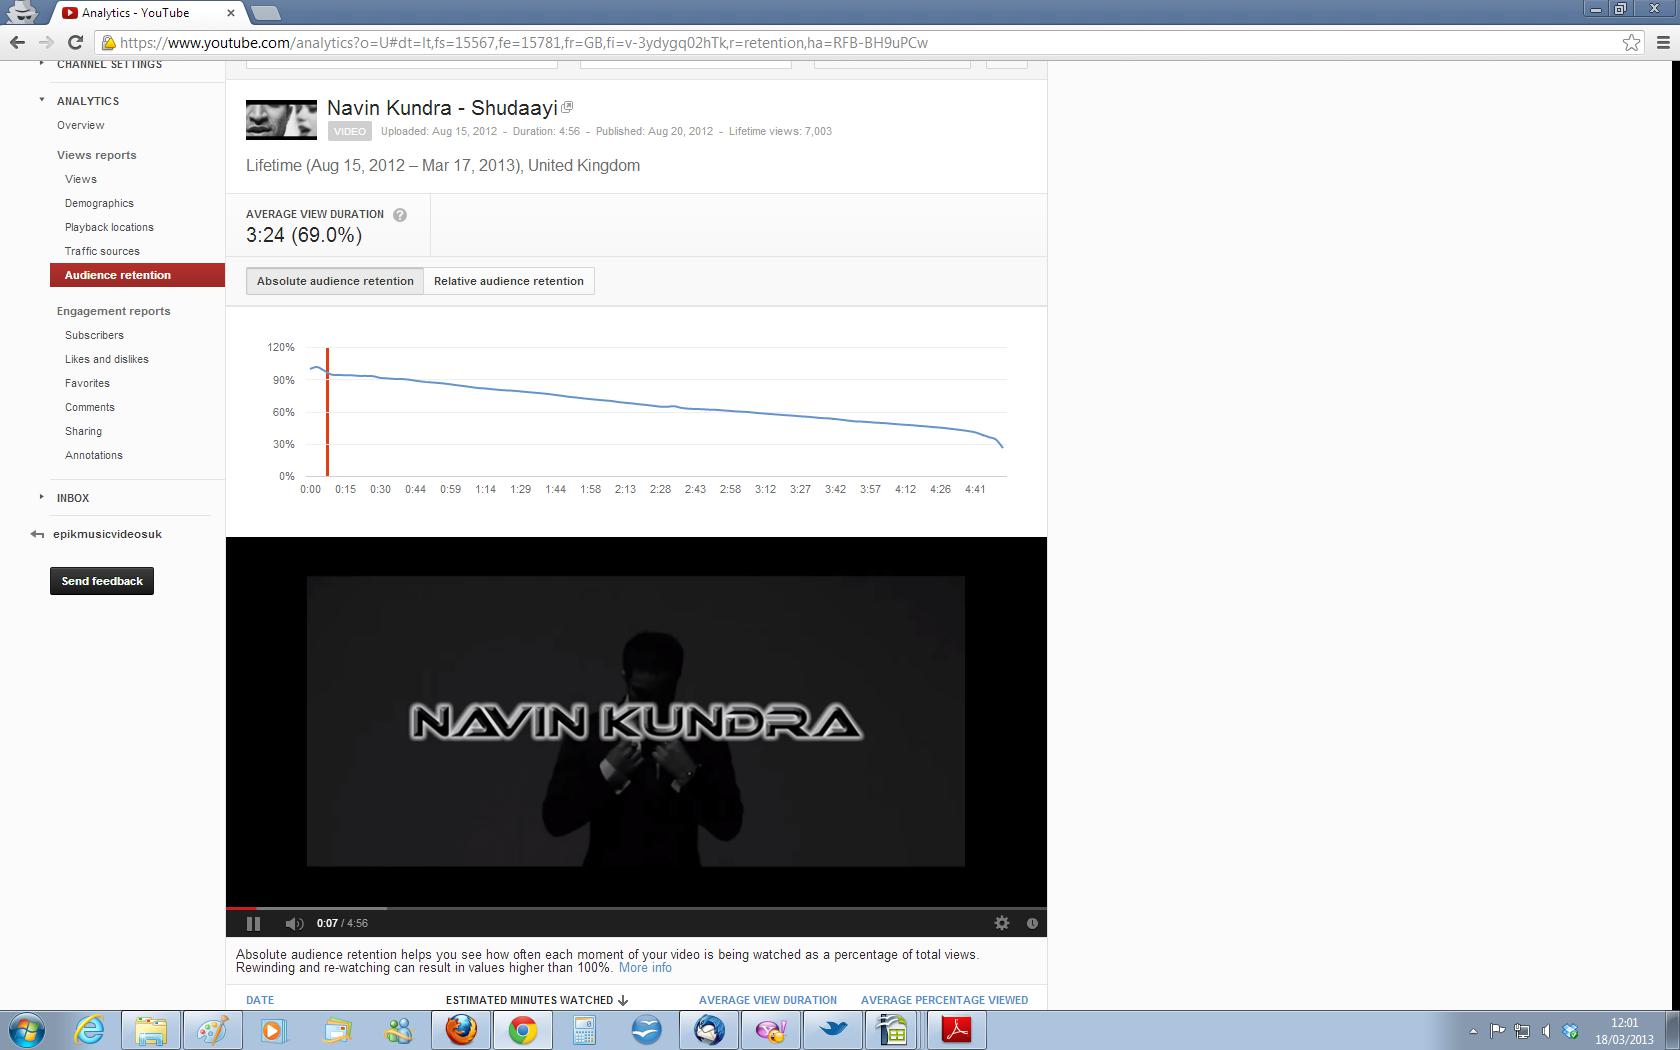Mute the video player volume

coord(294,923)
